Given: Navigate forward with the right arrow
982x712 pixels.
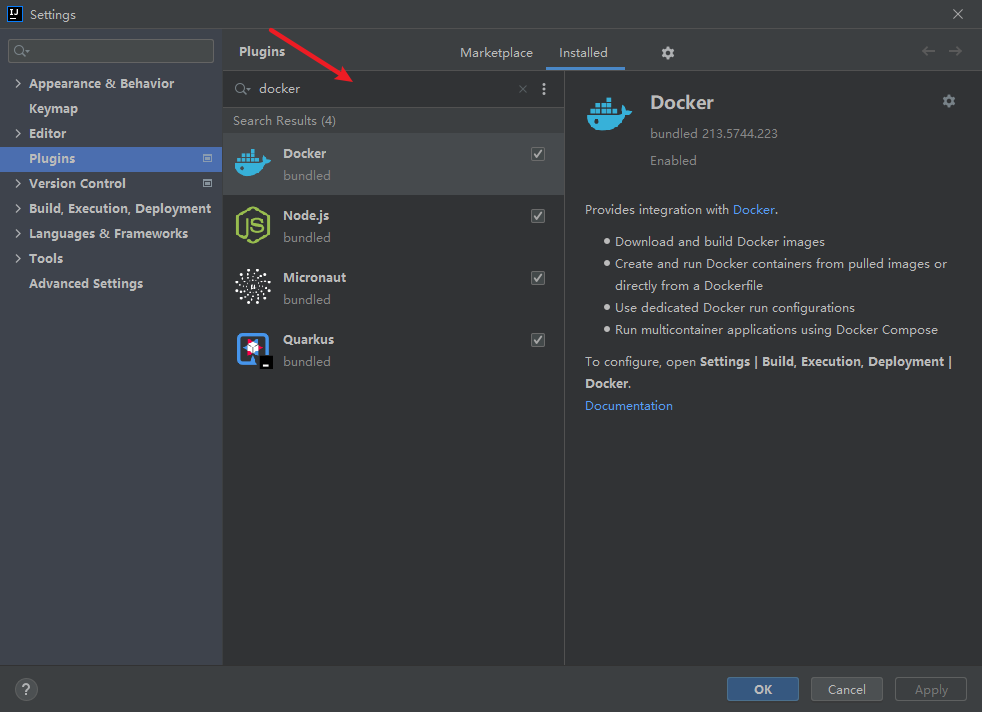Looking at the screenshot, I should [x=955, y=51].
